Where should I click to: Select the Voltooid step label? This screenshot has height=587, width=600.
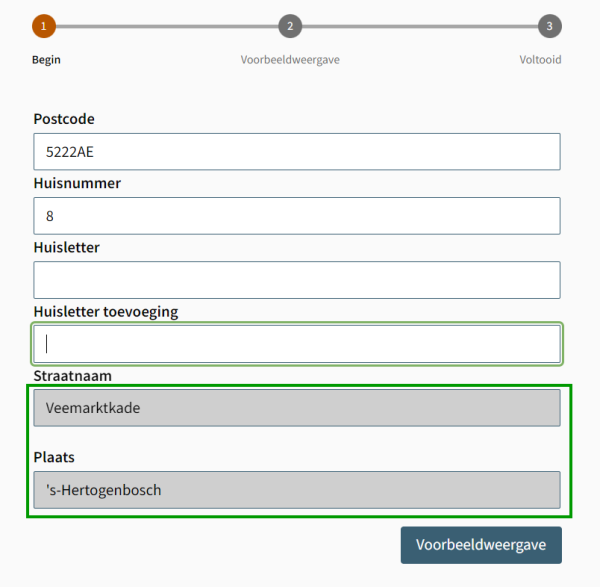(540, 60)
